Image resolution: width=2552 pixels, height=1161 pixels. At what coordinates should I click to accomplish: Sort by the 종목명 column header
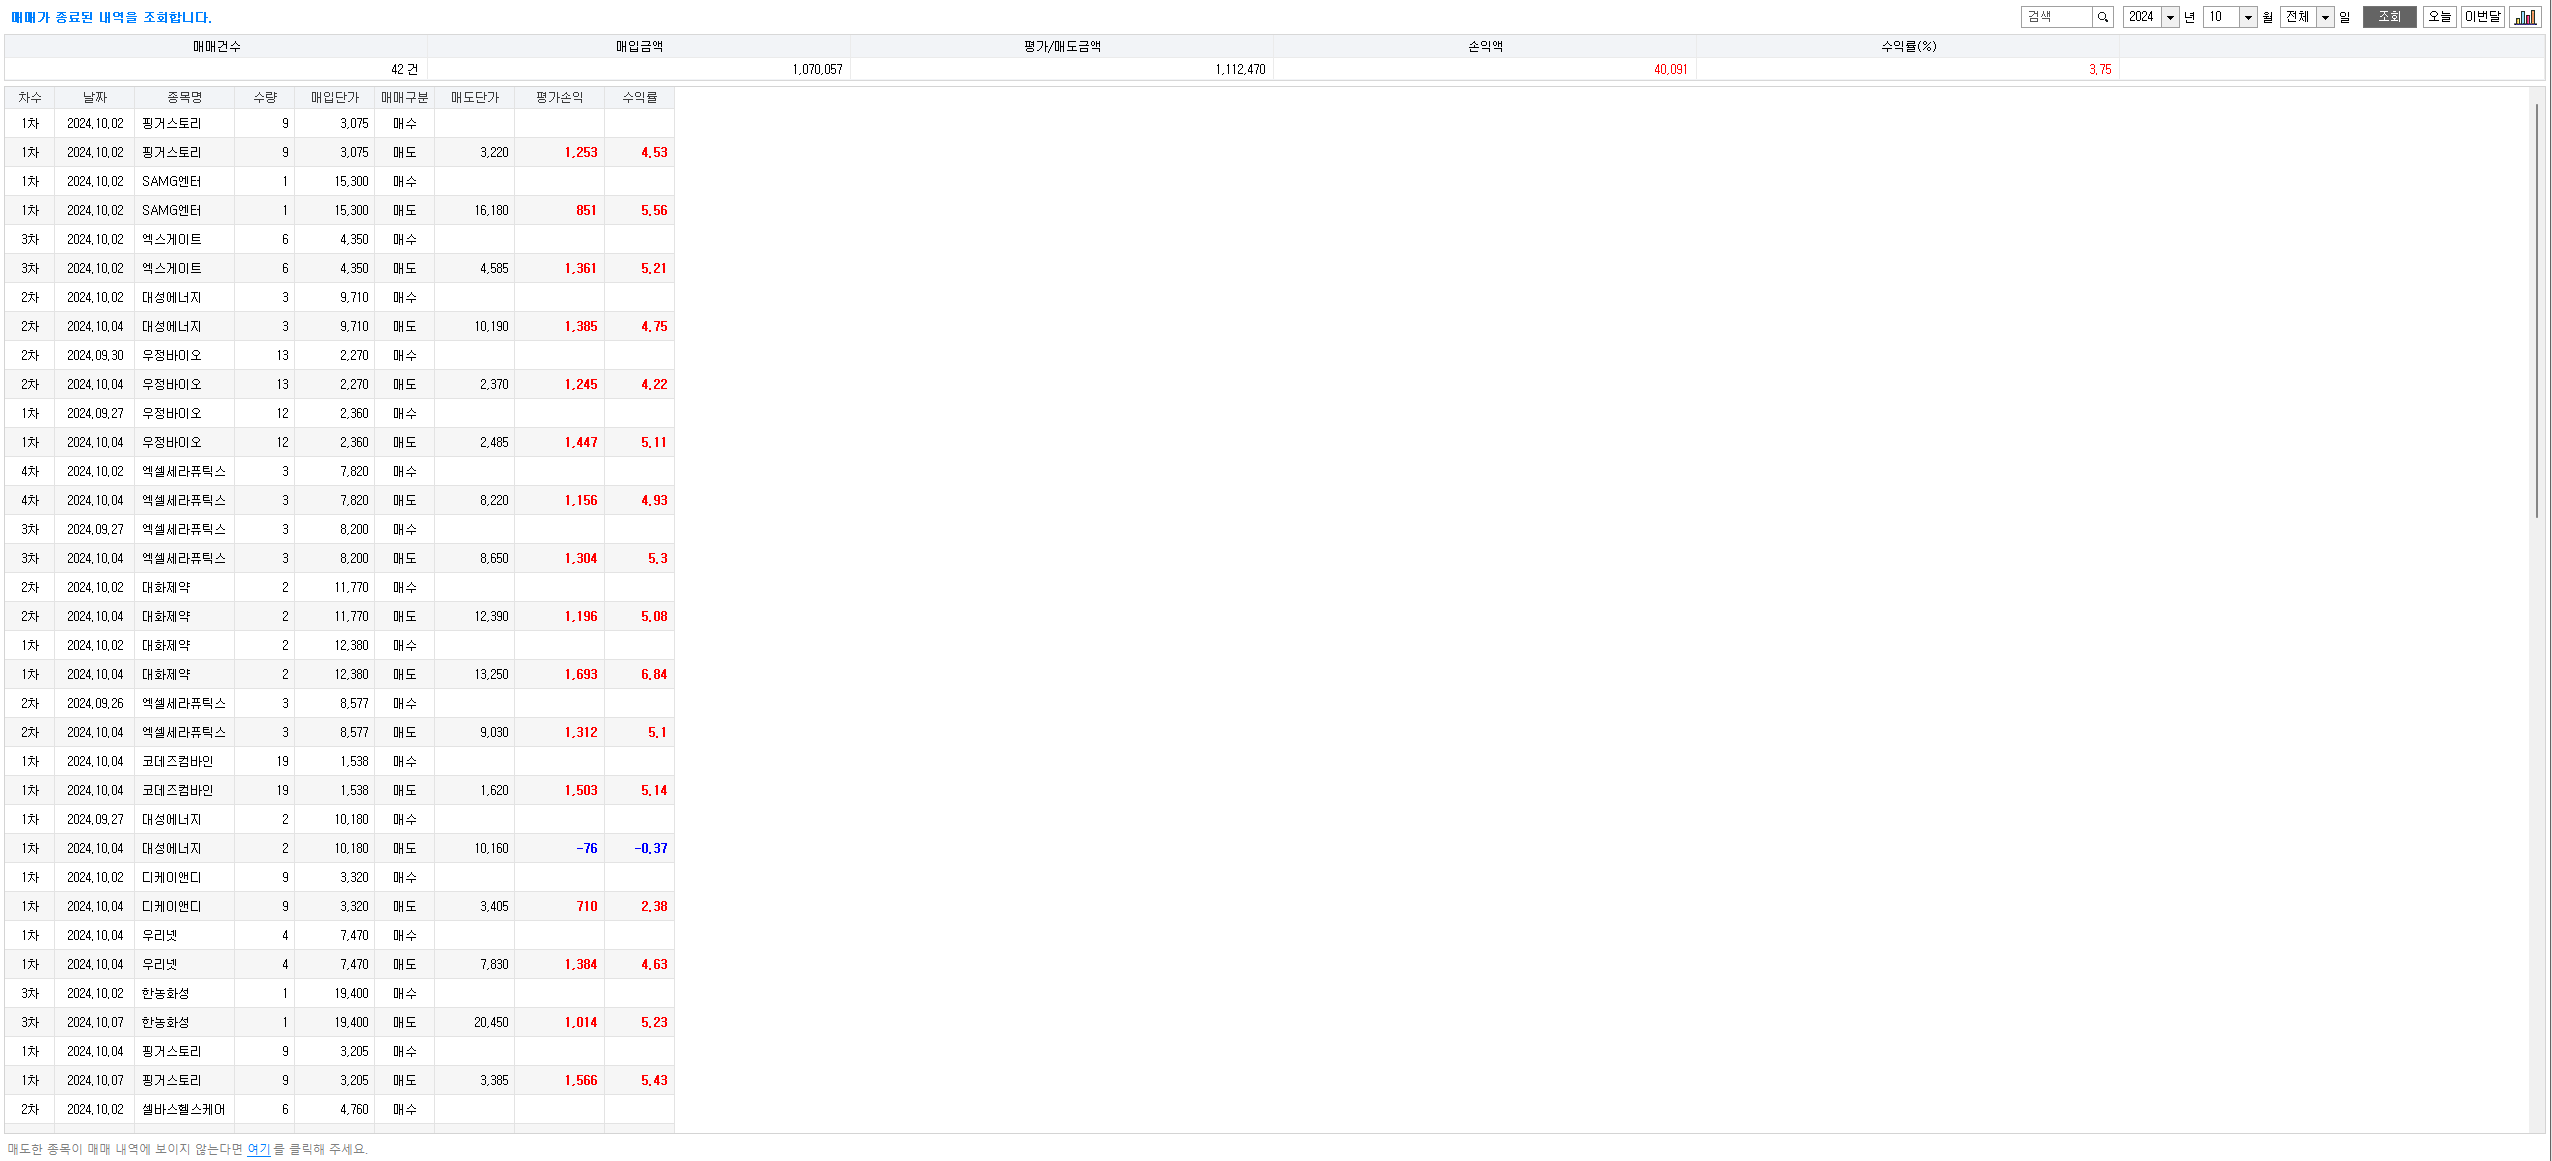[184, 97]
